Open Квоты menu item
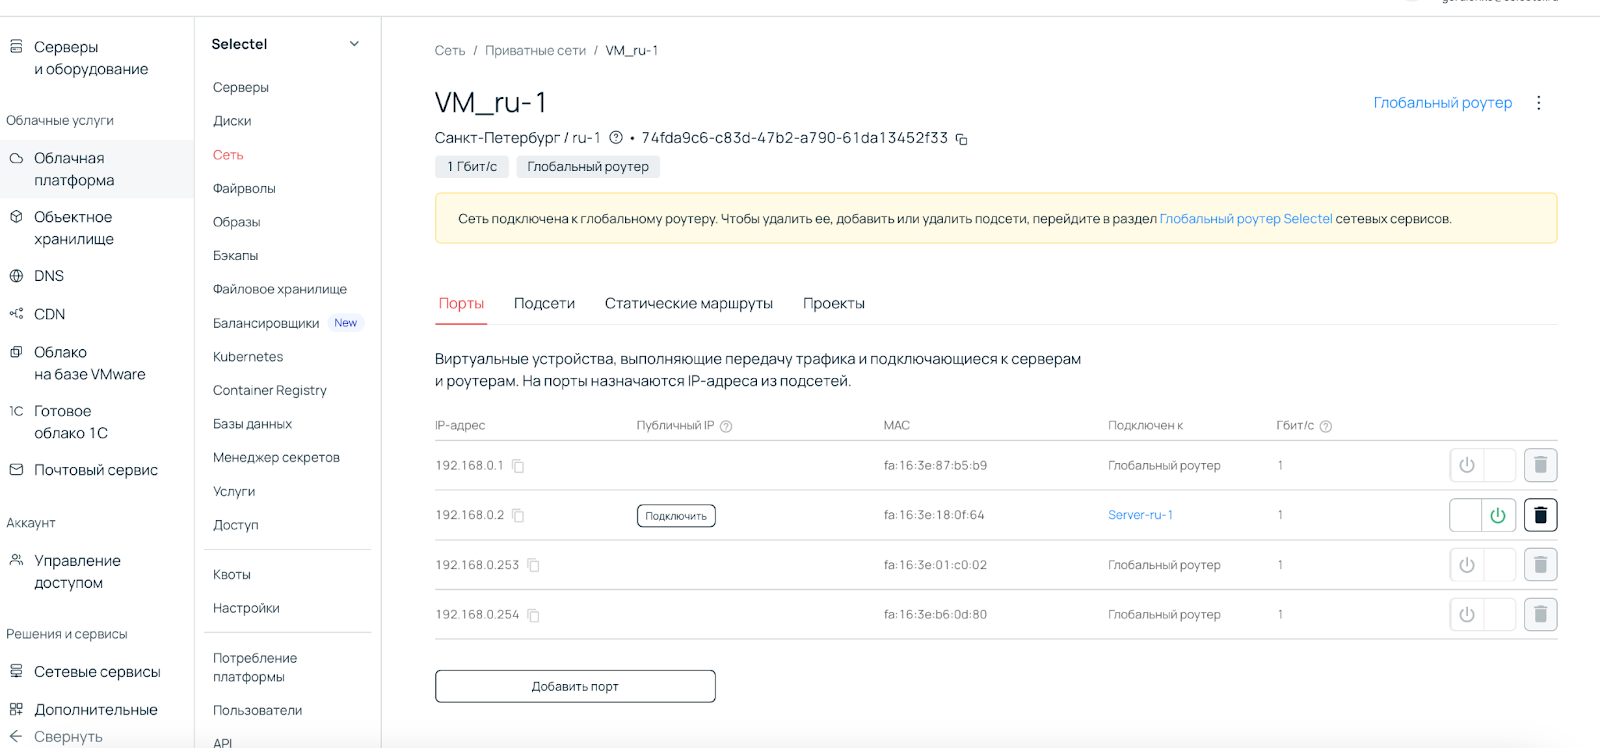1600x748 pixels. click(232, 574)
